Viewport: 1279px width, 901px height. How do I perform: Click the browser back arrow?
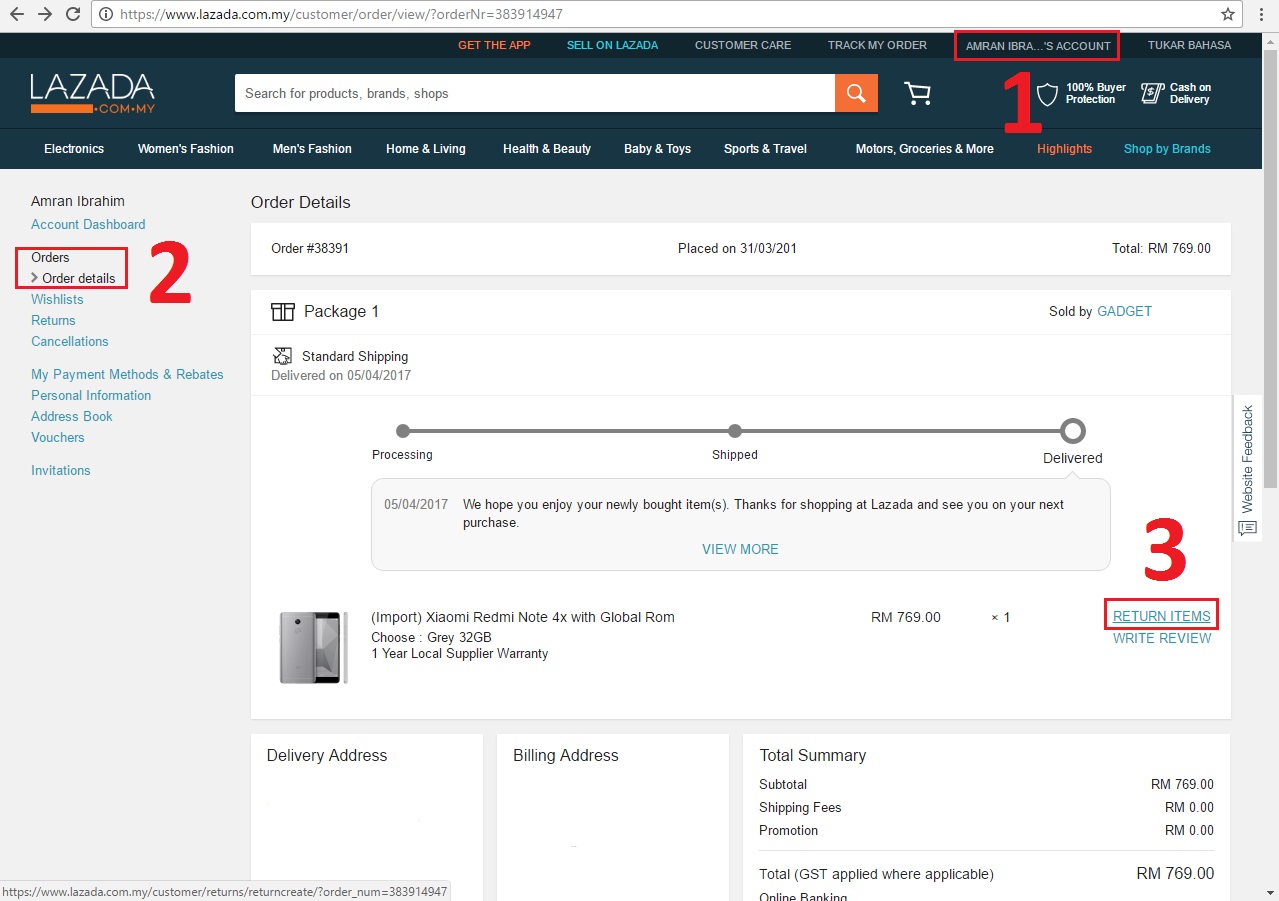click(17, 14)
